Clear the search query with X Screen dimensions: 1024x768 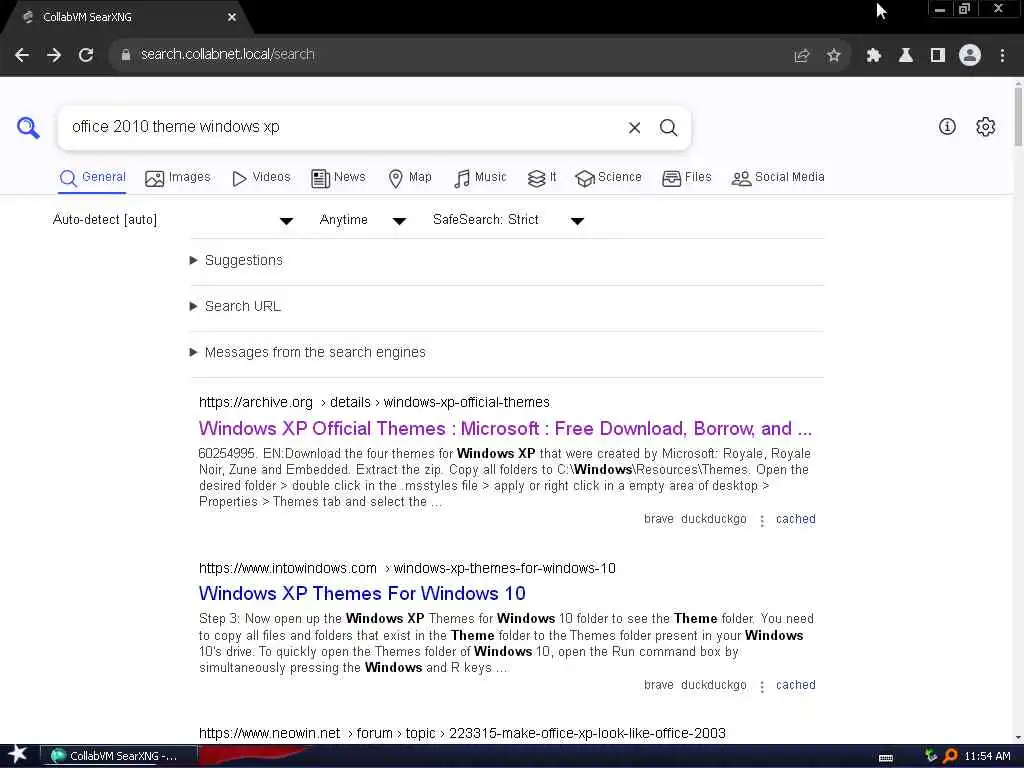[x=634, y=128]
